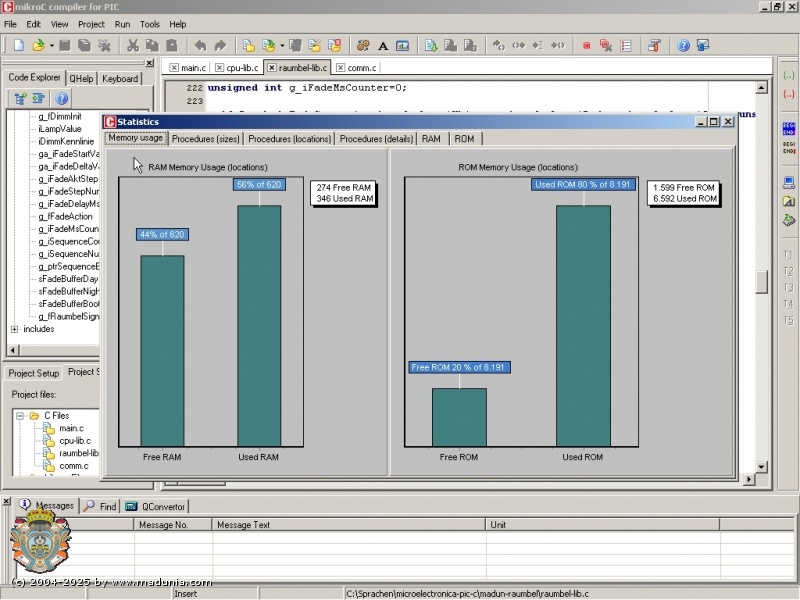Switch to the Find tab in bottom panel
The height and width of the screenshot is (600, 800).
[x=102, y=507]
